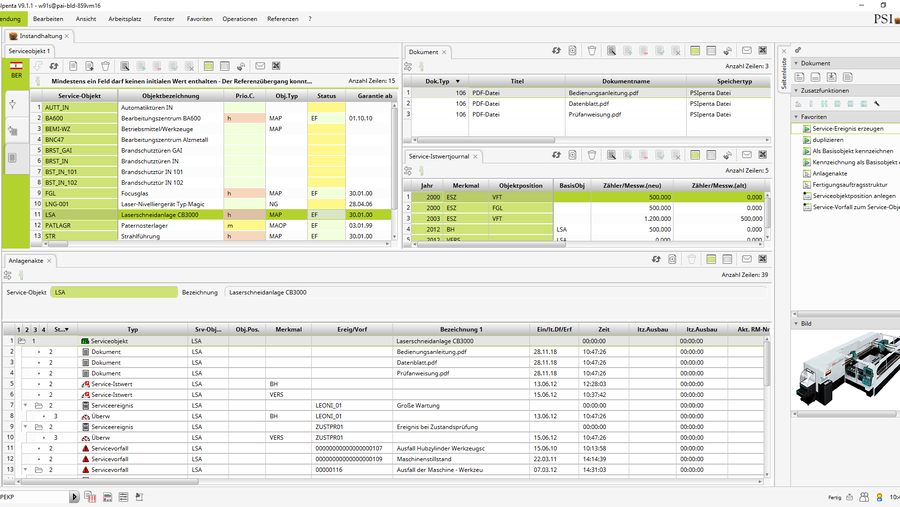Open the Bearbeiten menu
The width and height of the screenshot is (900, 507).
48,19
